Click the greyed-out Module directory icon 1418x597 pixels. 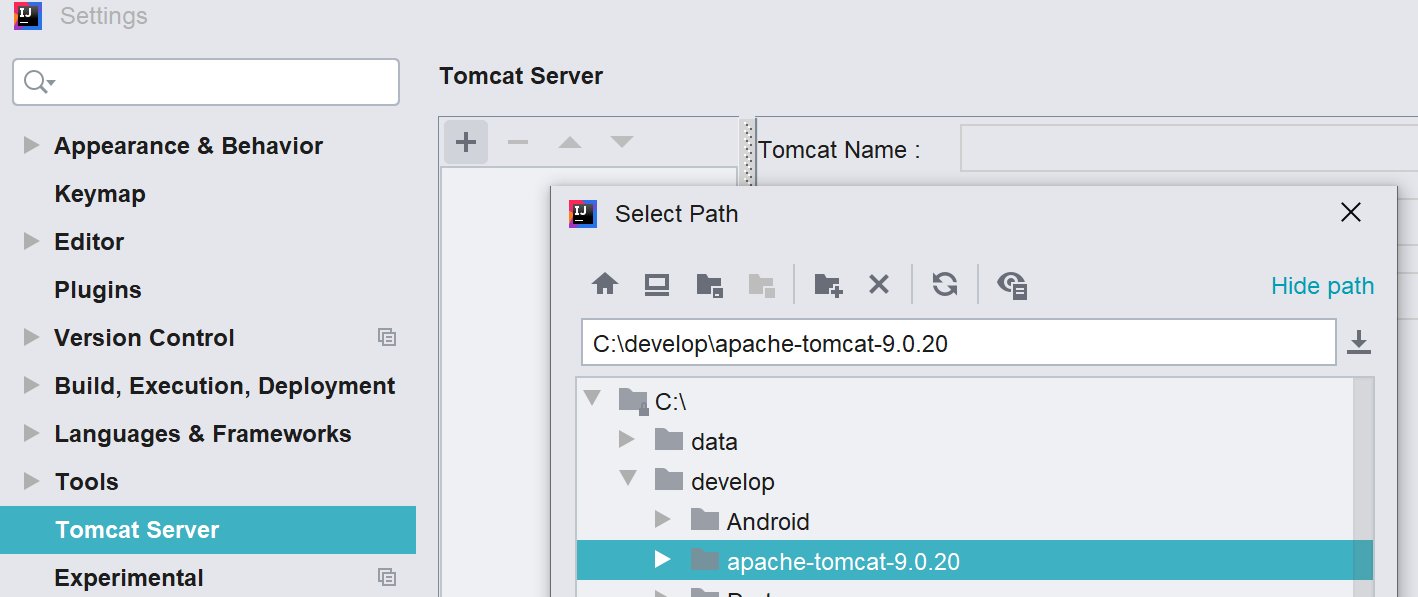[x=762, y=286]
